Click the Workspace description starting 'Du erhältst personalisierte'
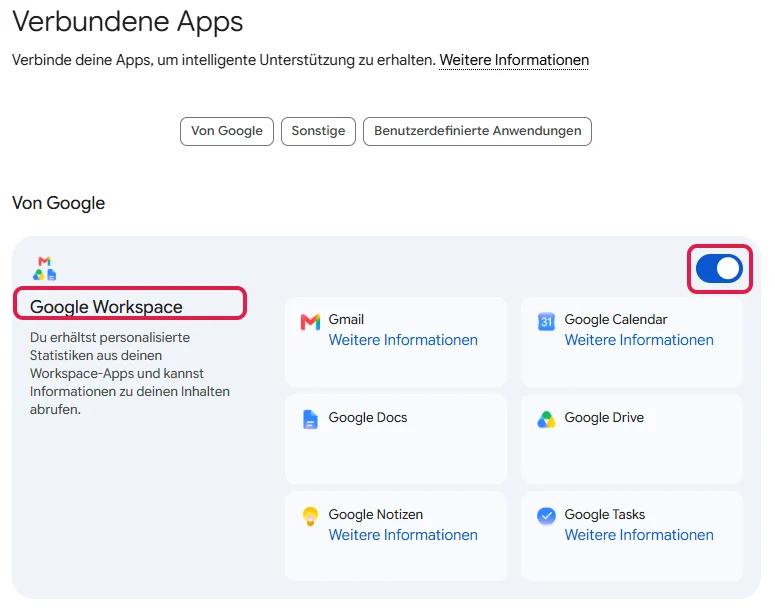 click(129, 373)
